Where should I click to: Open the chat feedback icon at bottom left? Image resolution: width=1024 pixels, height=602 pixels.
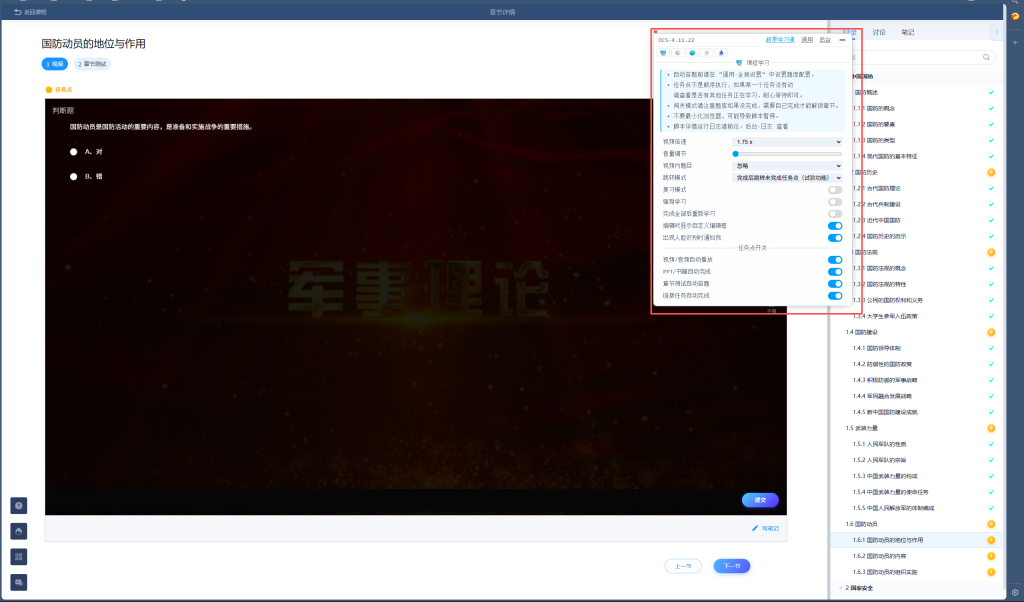(20, 582)
